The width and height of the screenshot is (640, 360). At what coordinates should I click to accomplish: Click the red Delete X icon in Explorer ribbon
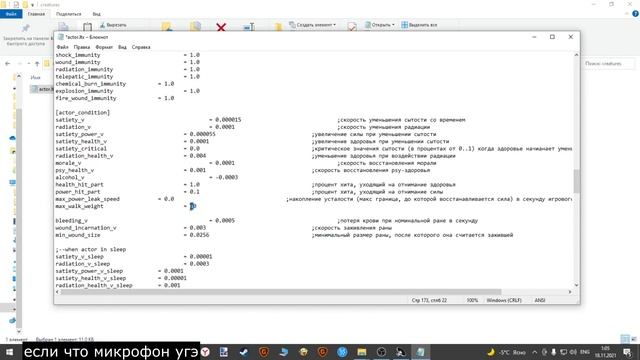pos(221,27)
